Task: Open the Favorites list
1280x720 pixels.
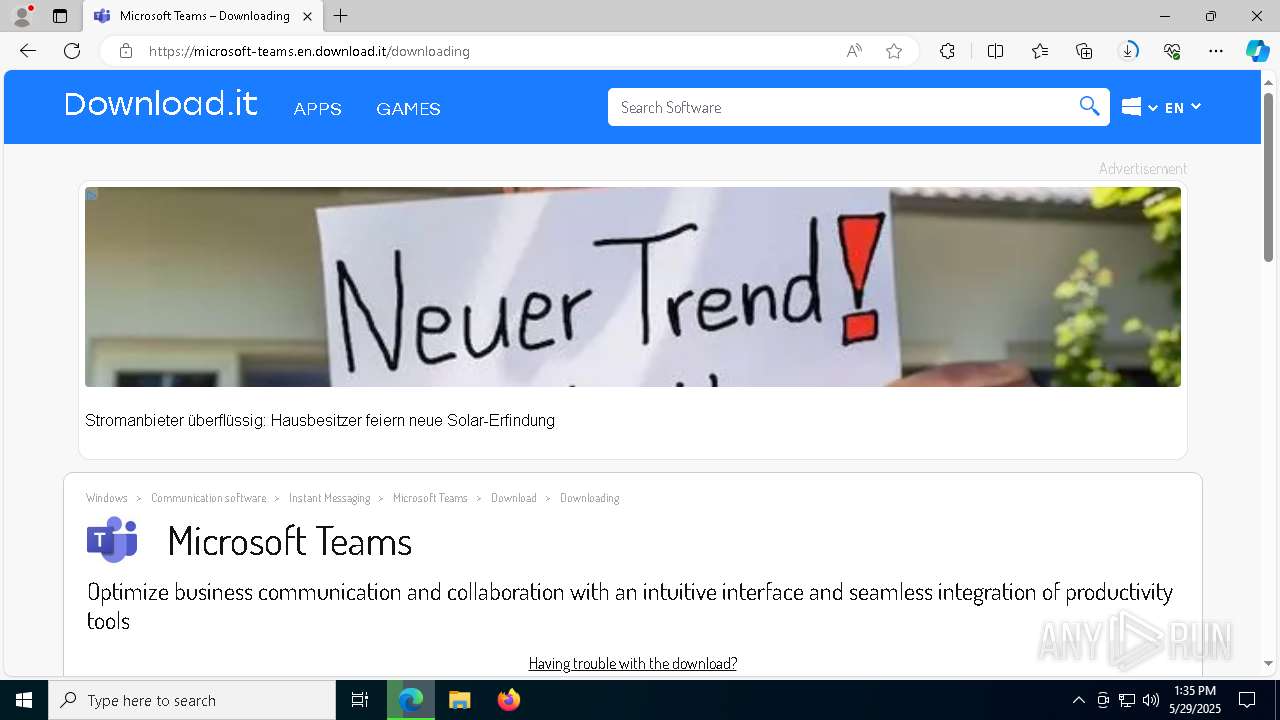Action: (x=1040, y=51)
